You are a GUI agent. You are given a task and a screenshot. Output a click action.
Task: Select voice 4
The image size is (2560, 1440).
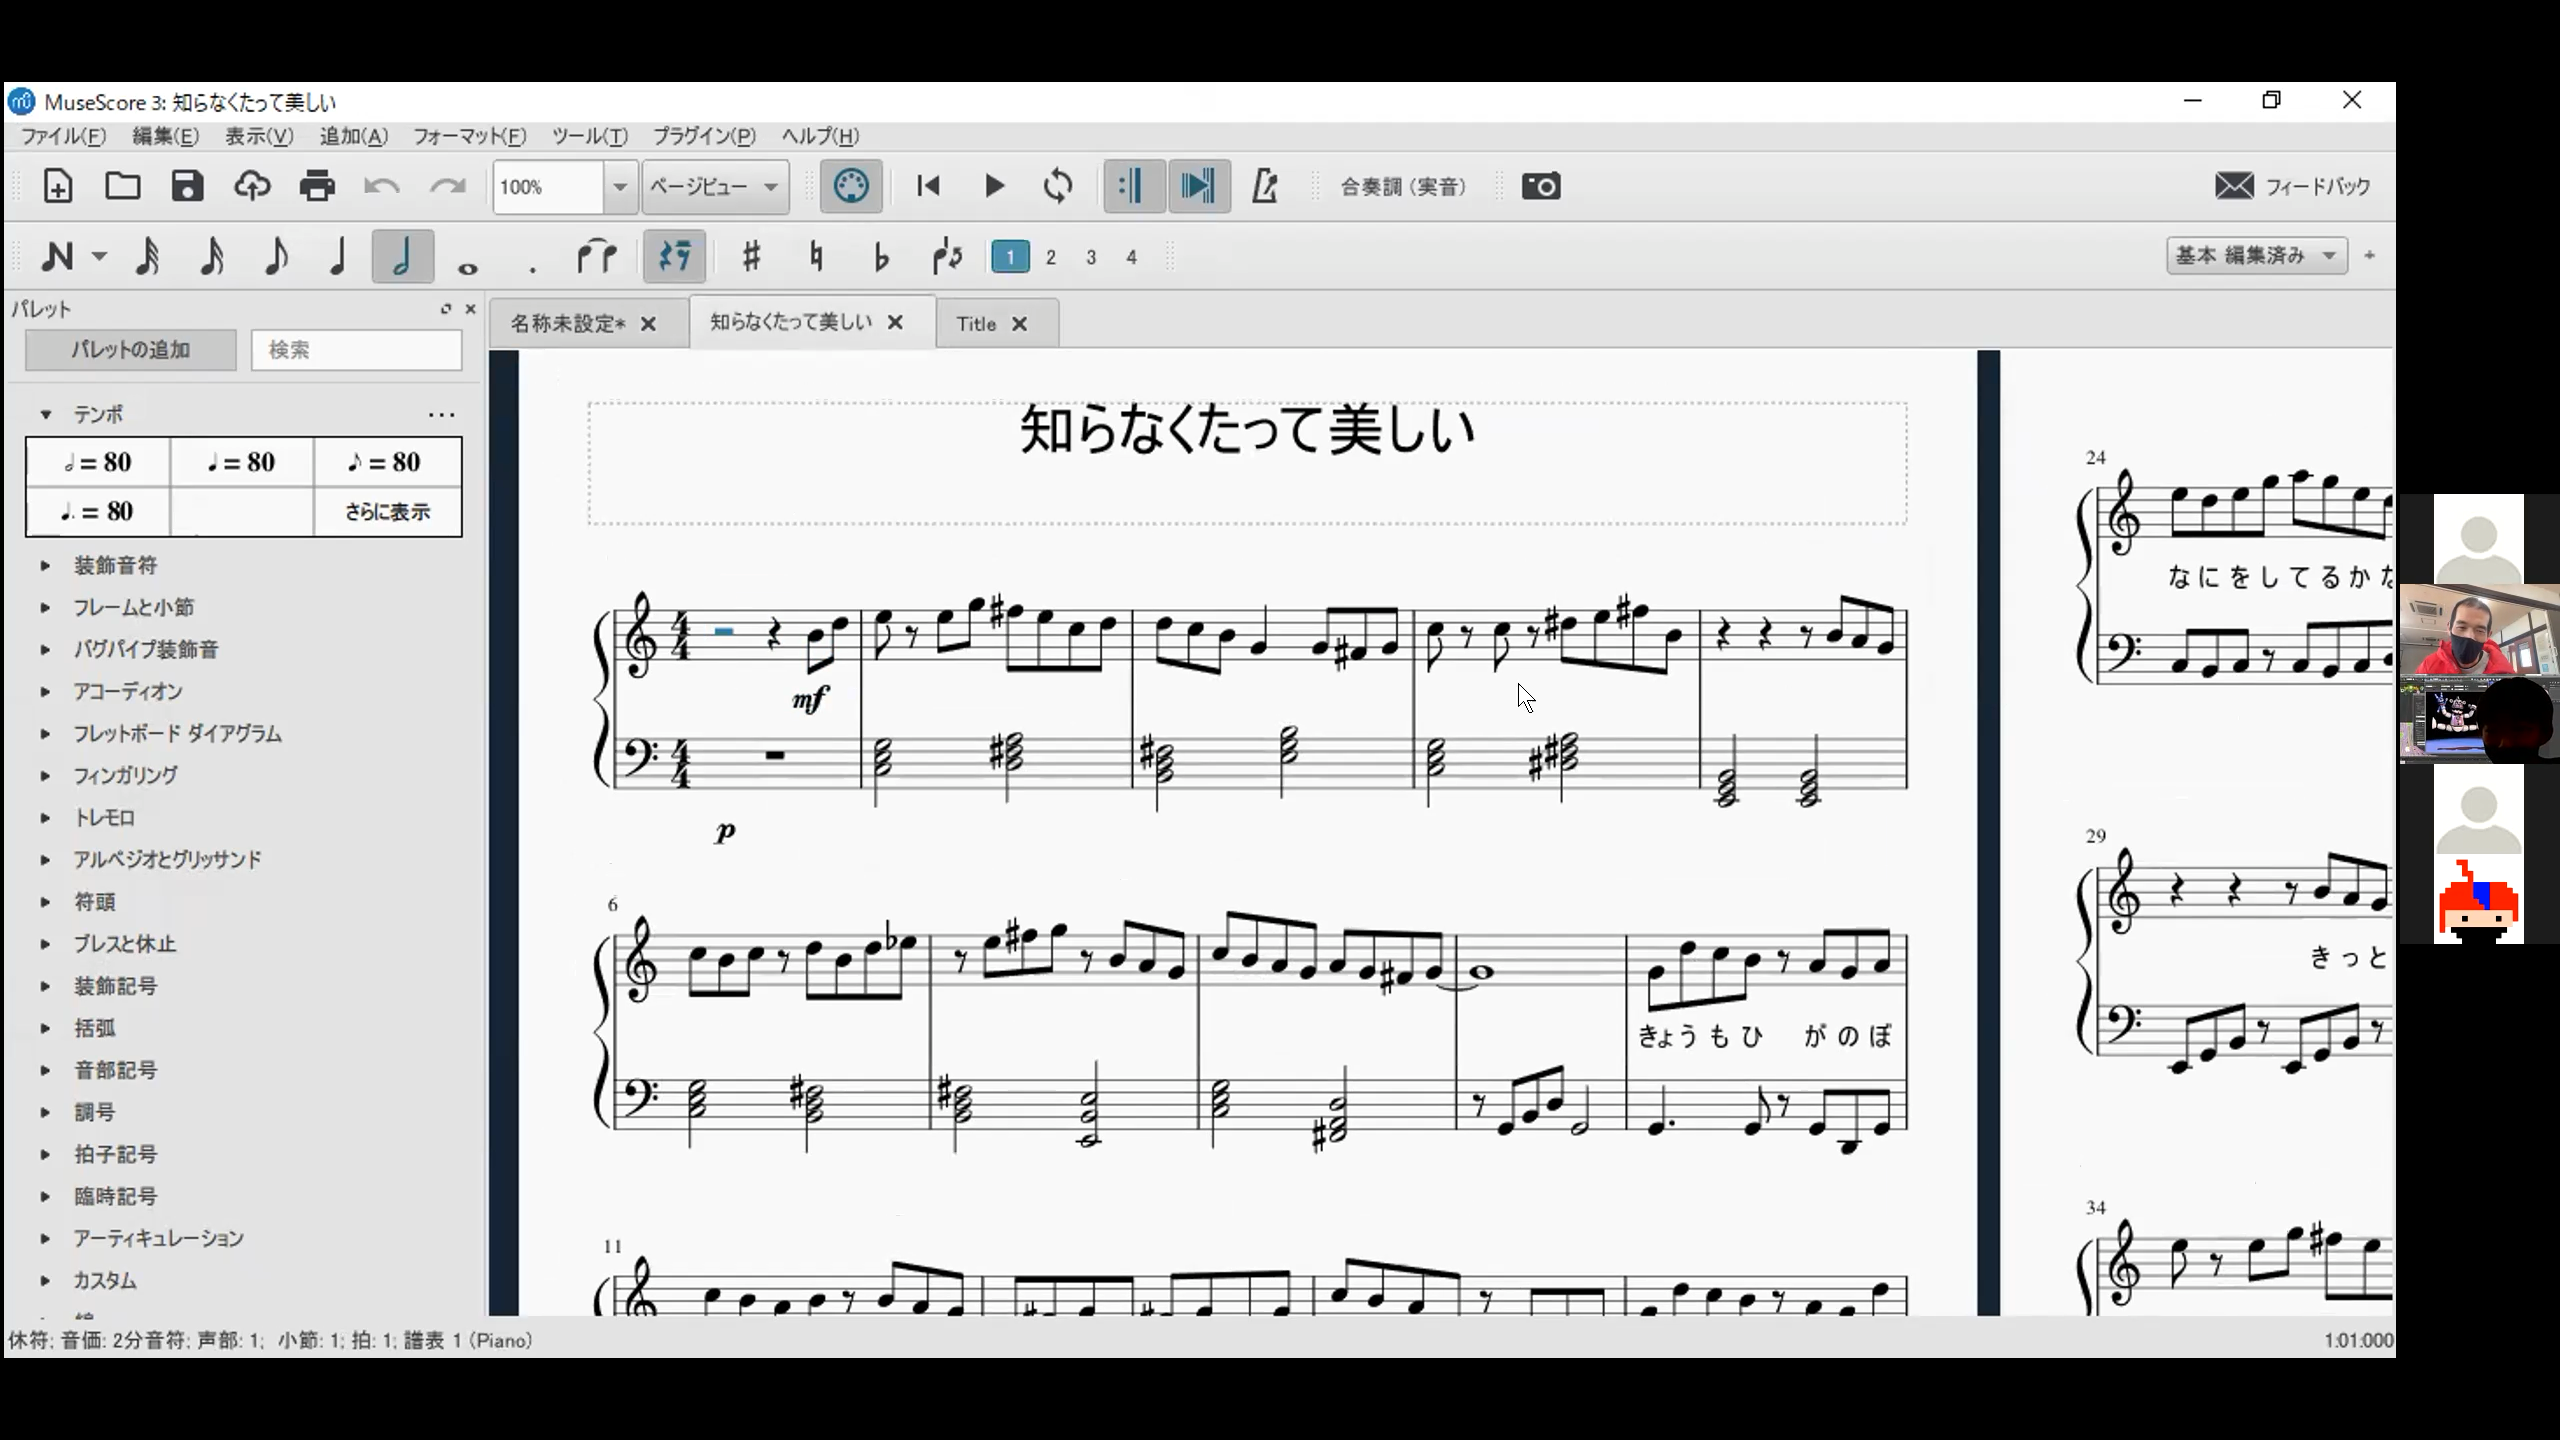click(x=1131, y=257)
